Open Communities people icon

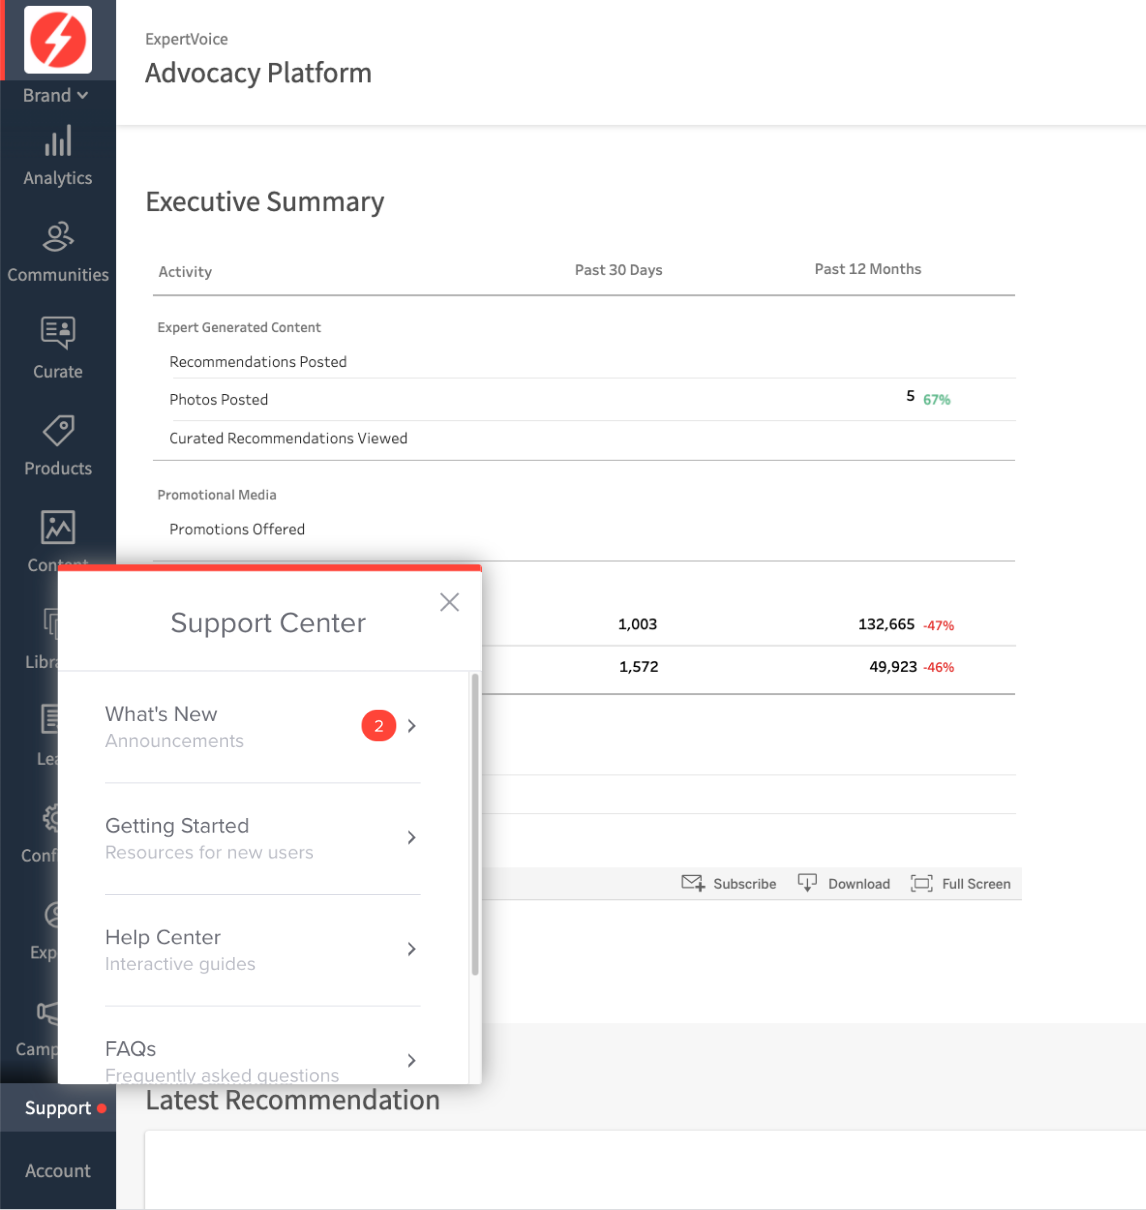point(58,237)
